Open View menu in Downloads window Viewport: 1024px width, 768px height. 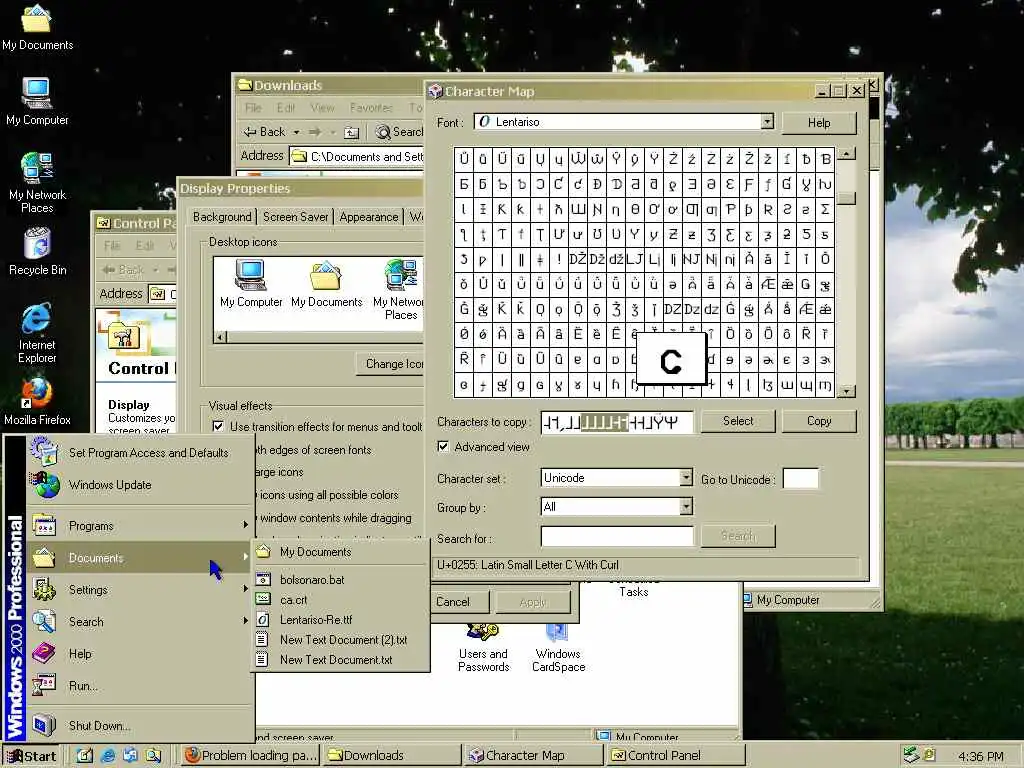pyautogui.click(x=322, y=108)
